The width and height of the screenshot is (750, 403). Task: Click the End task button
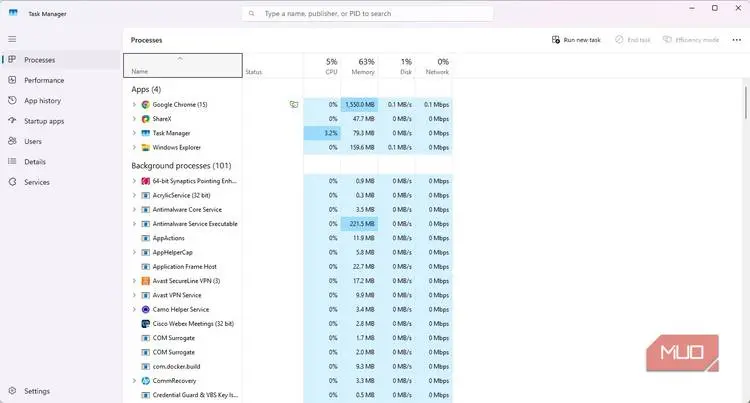coord(632,40)
